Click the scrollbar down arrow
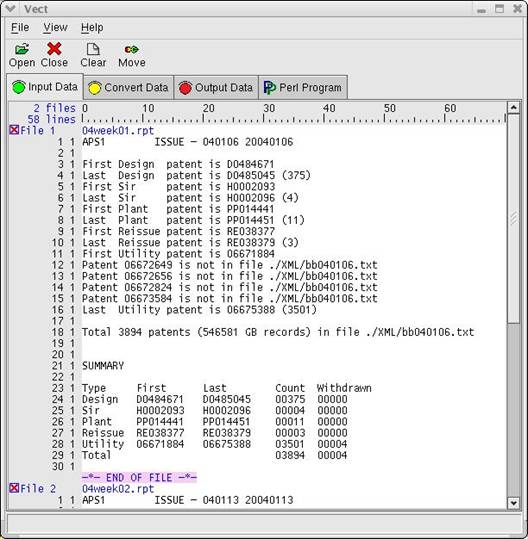The image size is (528, 539). click(x=514, y=503)
